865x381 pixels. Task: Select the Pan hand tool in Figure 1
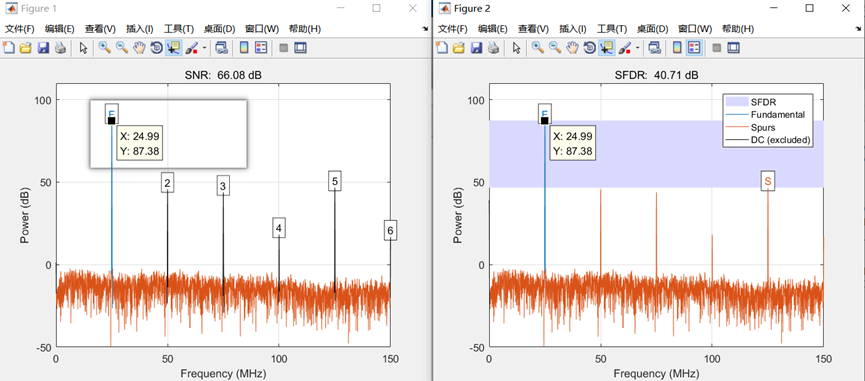pyautogui.click(x=139, y=48)
